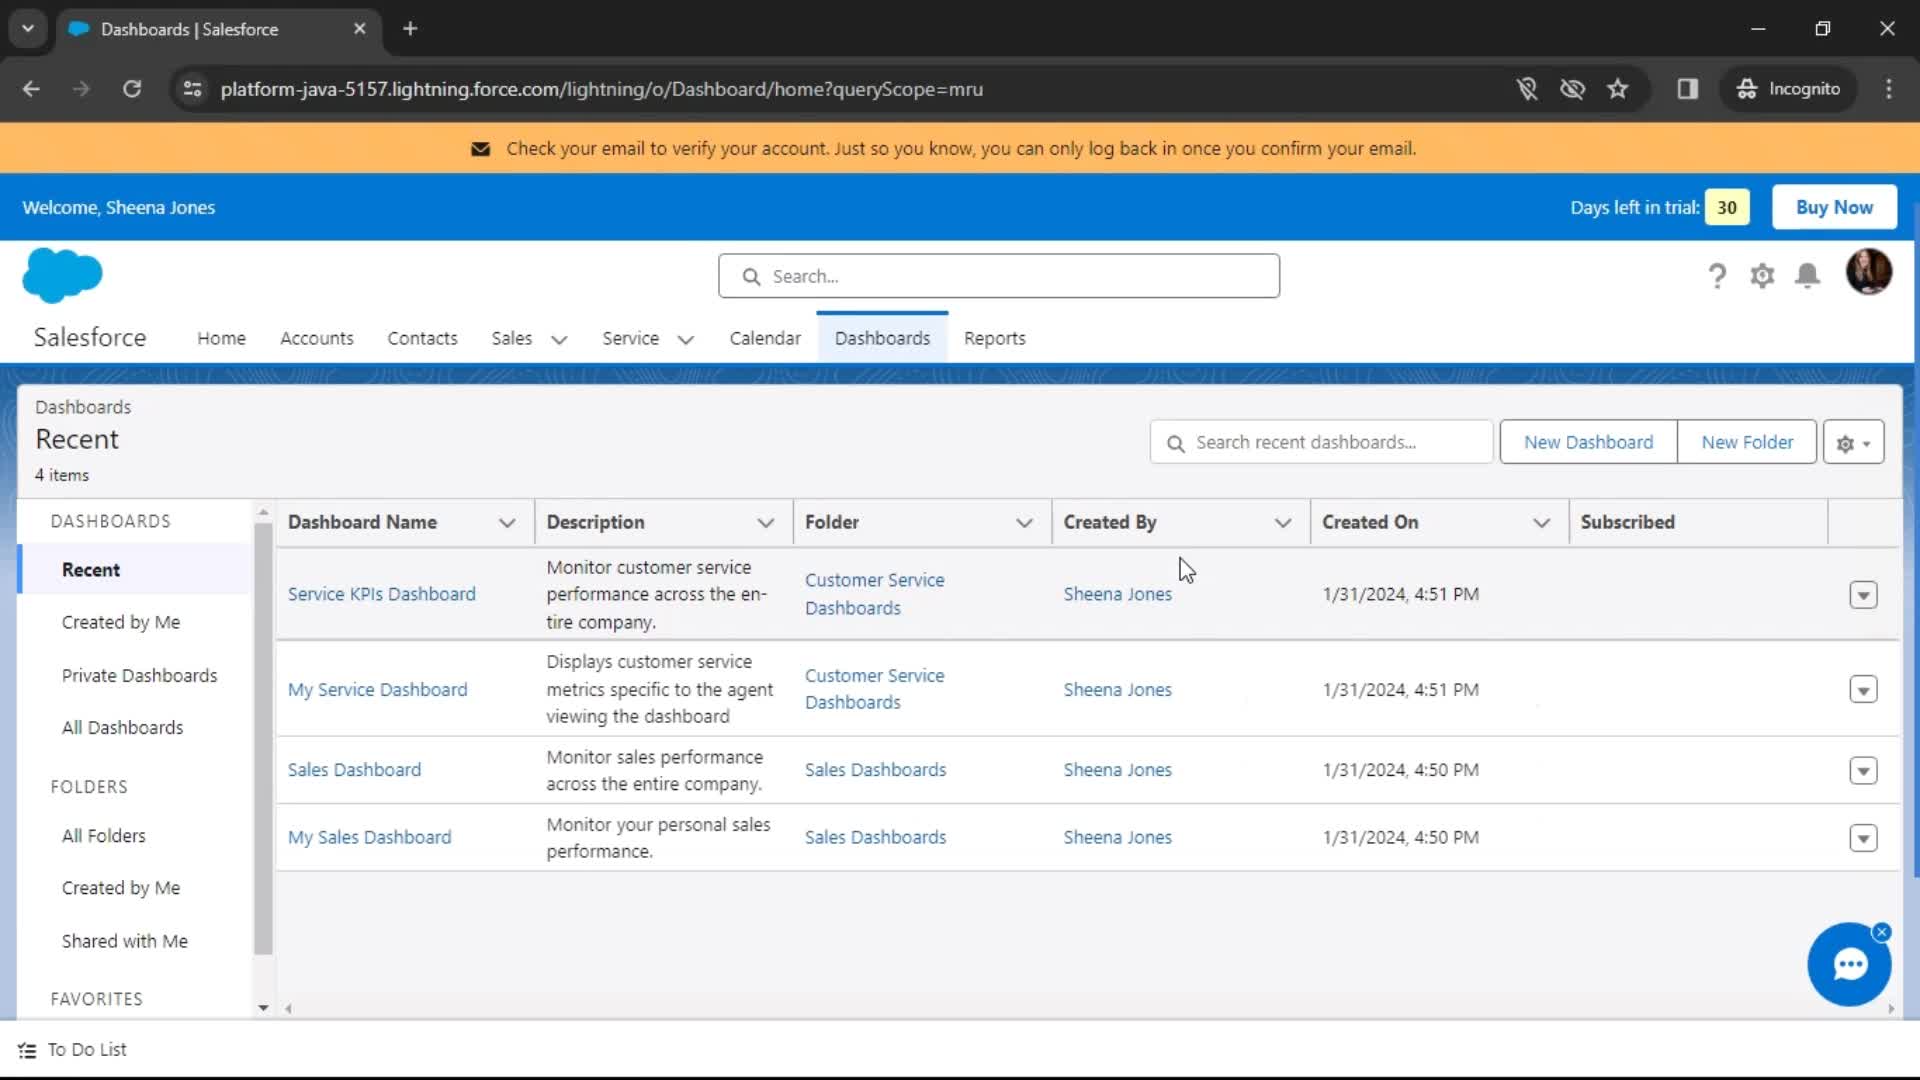Open Dashboard Name column menu chevron
This screenshot has width=1920, height=1080.
pyautogui.click(x=507, y=523)
